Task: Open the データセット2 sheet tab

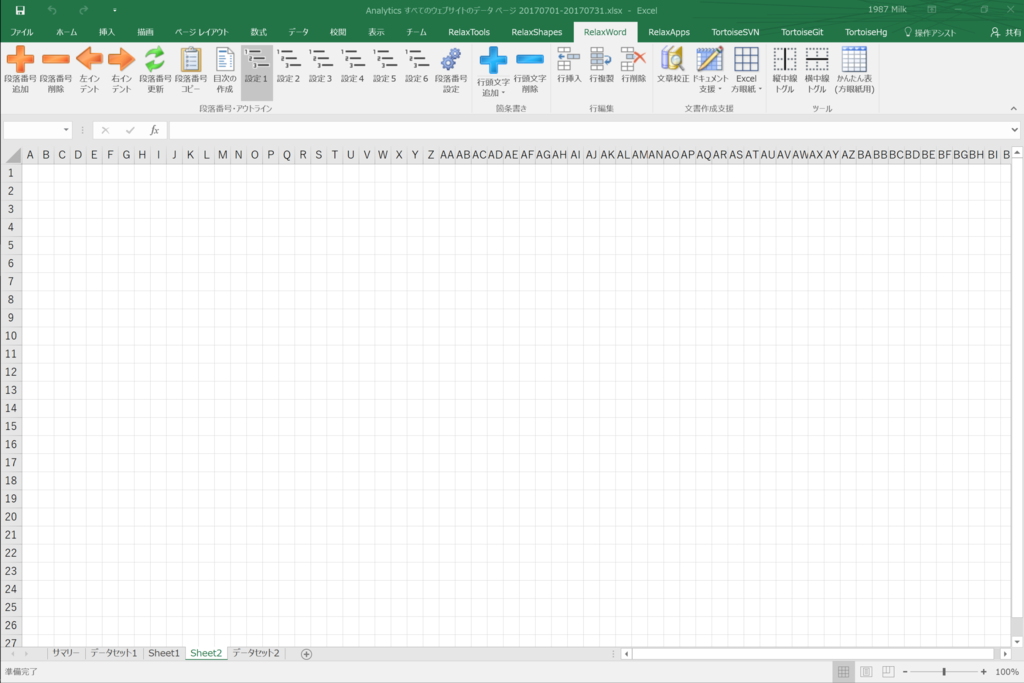Action: (256, 653)
